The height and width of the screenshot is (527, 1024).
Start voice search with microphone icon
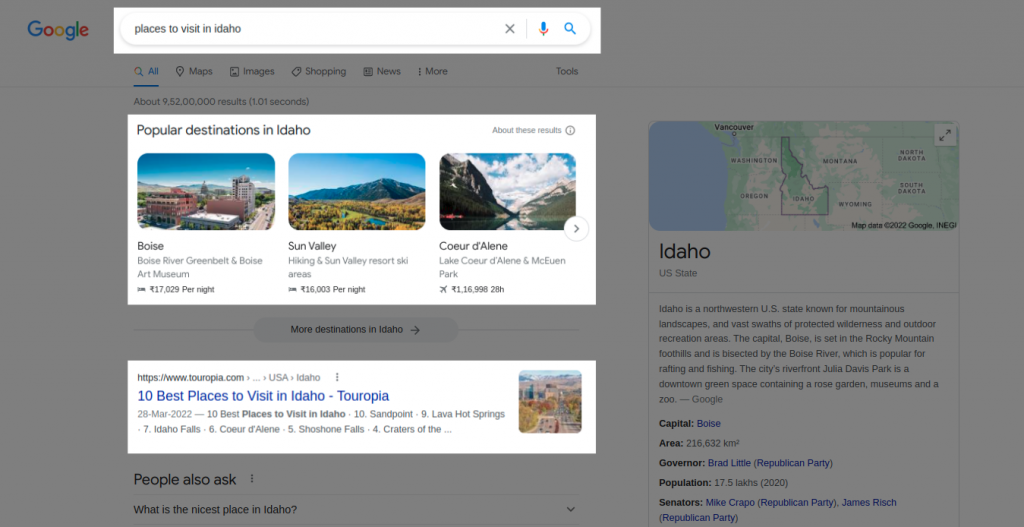(x=543, y=29)
